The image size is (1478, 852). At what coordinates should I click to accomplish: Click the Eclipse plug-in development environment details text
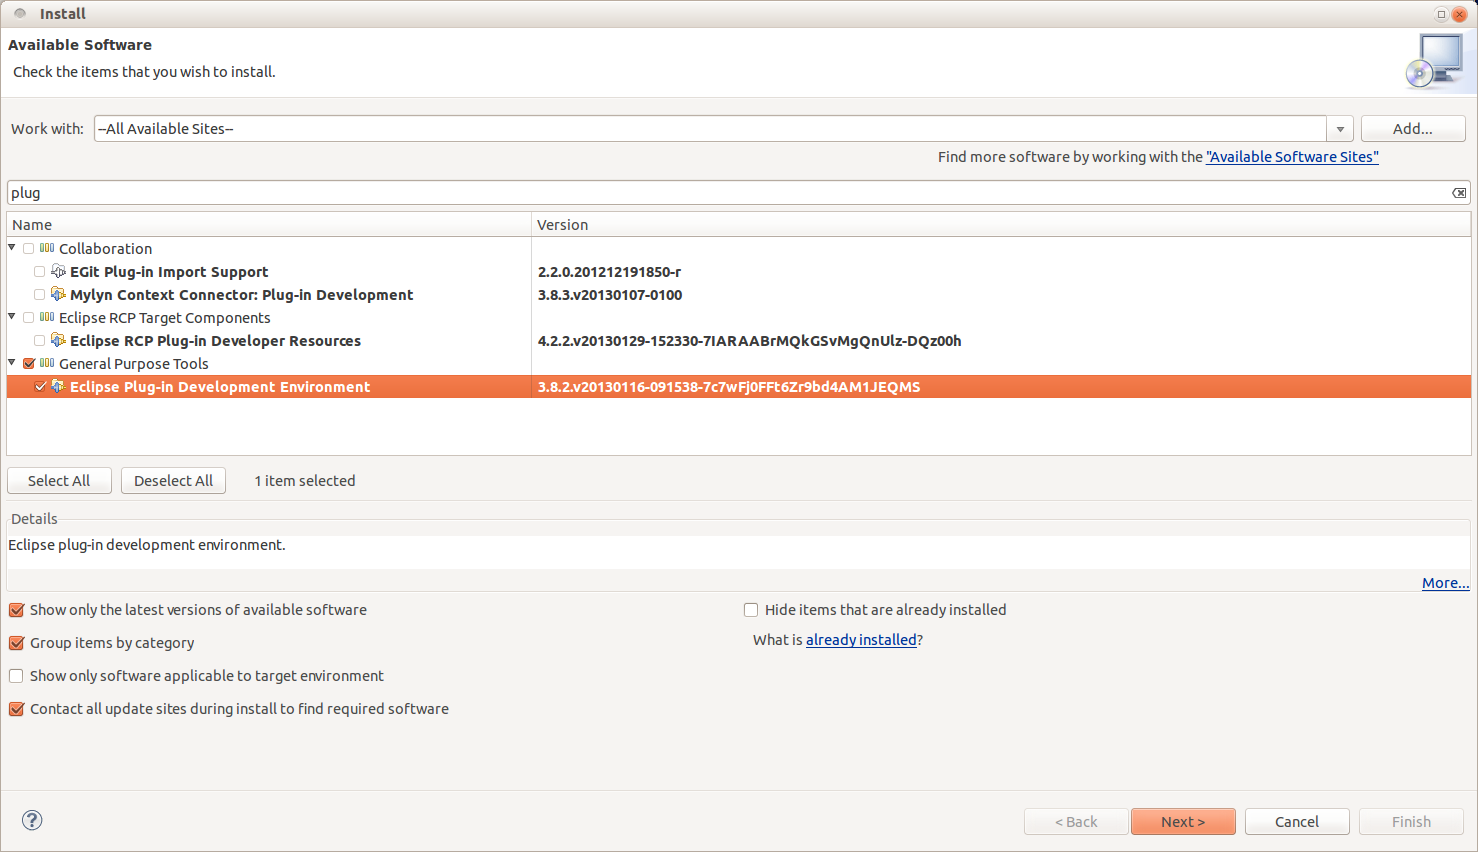click(x=147, y=545)
